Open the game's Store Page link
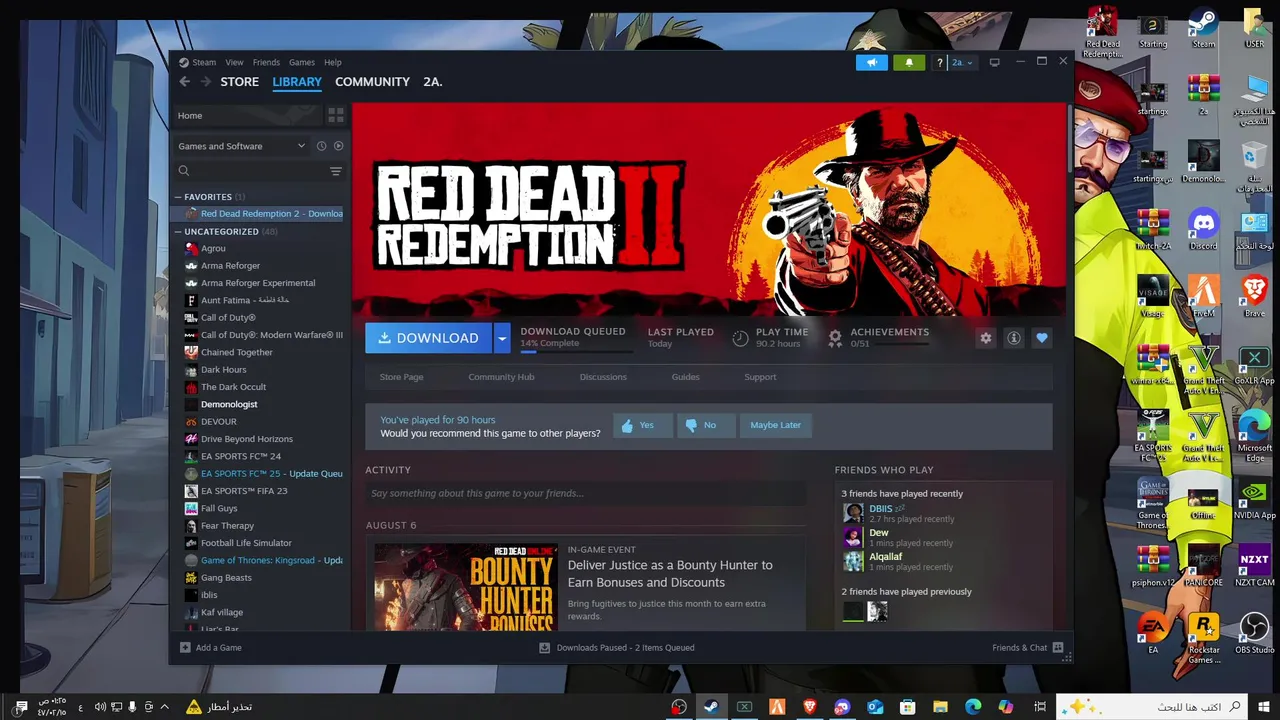The image size is (1280, 720). pyautogui.click(x=401, y=377)
